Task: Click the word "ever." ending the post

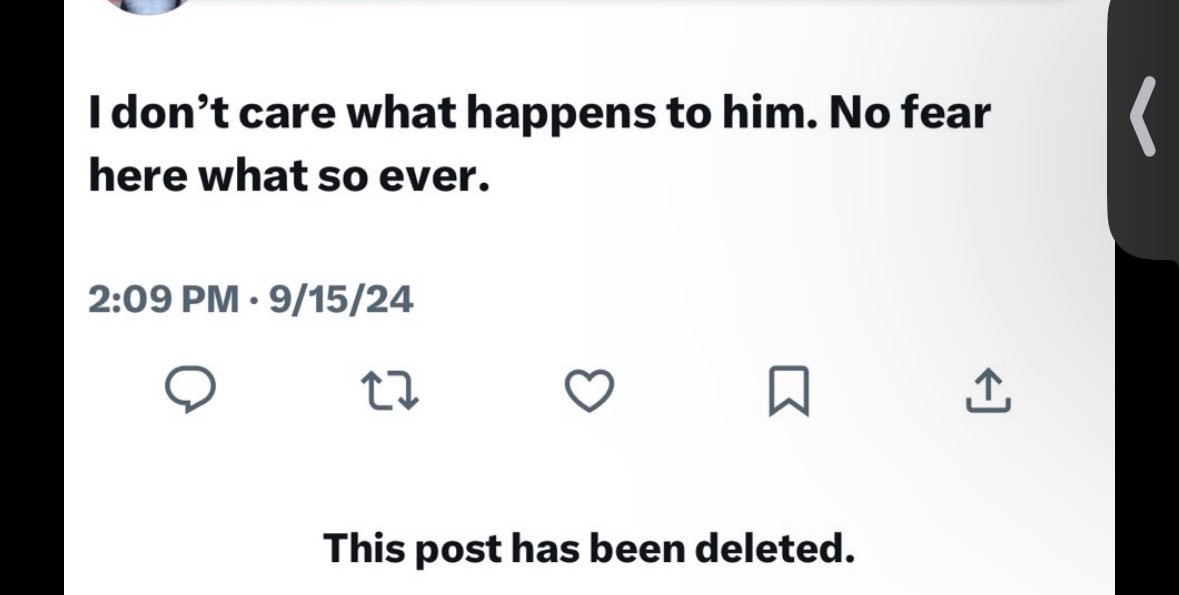Action: pos(446,176)
